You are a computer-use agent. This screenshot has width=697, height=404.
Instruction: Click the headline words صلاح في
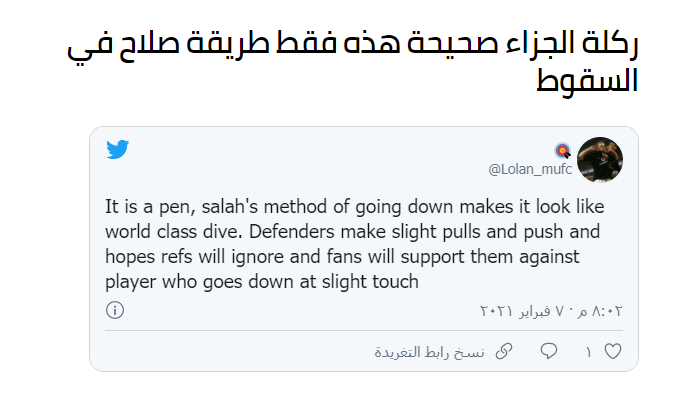pos(123,46)
